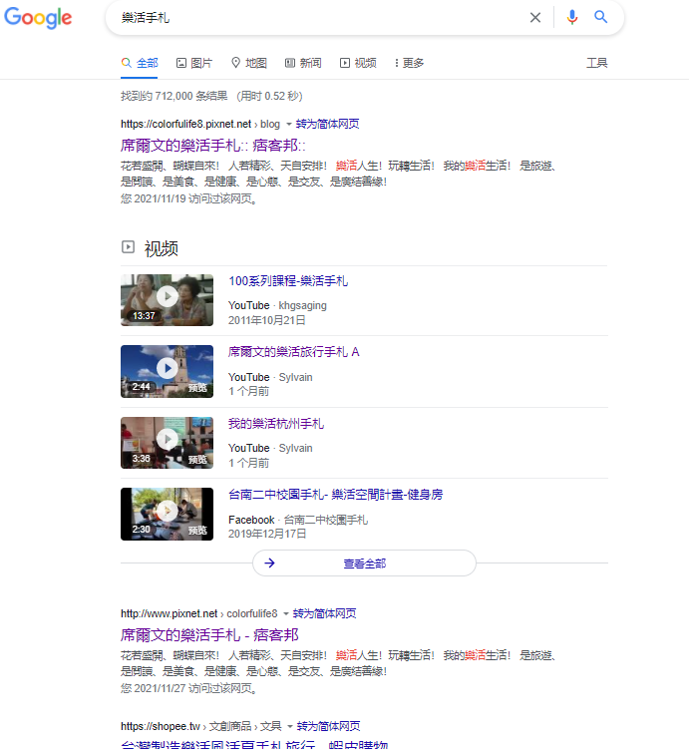Click 转为简体网页 beside shopee.tw

[x=328, y=726]
